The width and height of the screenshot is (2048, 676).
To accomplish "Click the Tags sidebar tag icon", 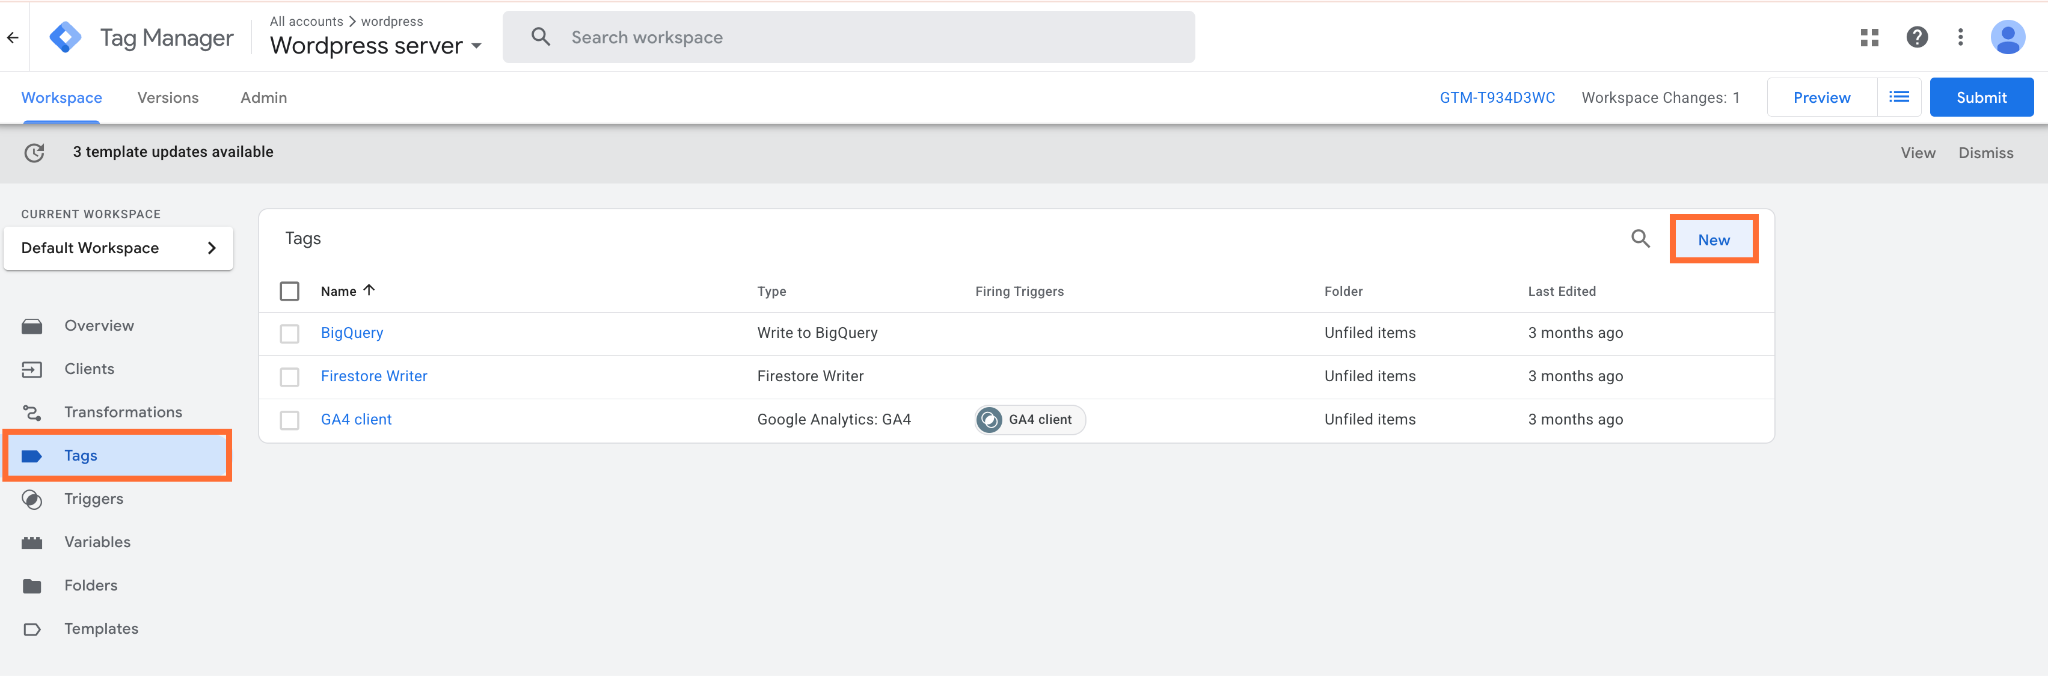I will pyautogui.click(x=32, y=456).
